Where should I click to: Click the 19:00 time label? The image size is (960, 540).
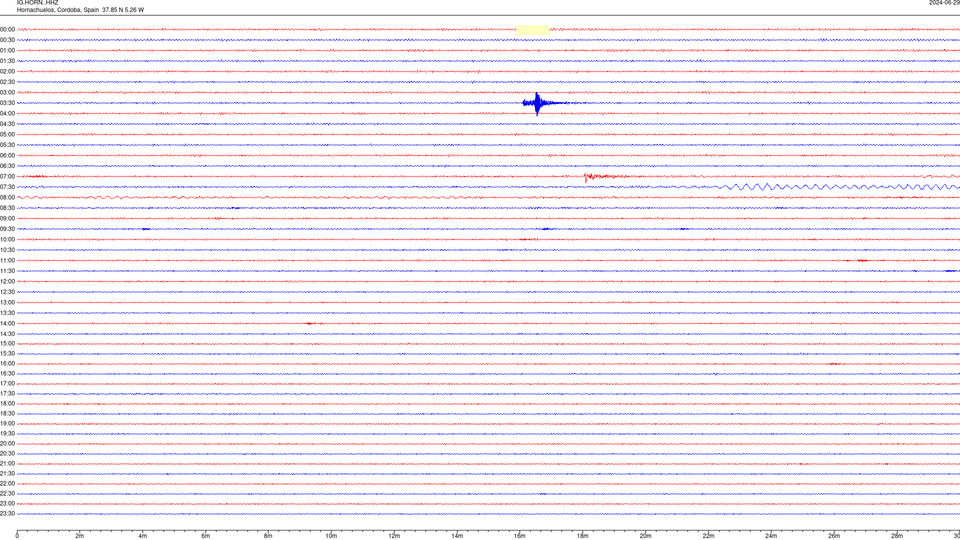7,424
